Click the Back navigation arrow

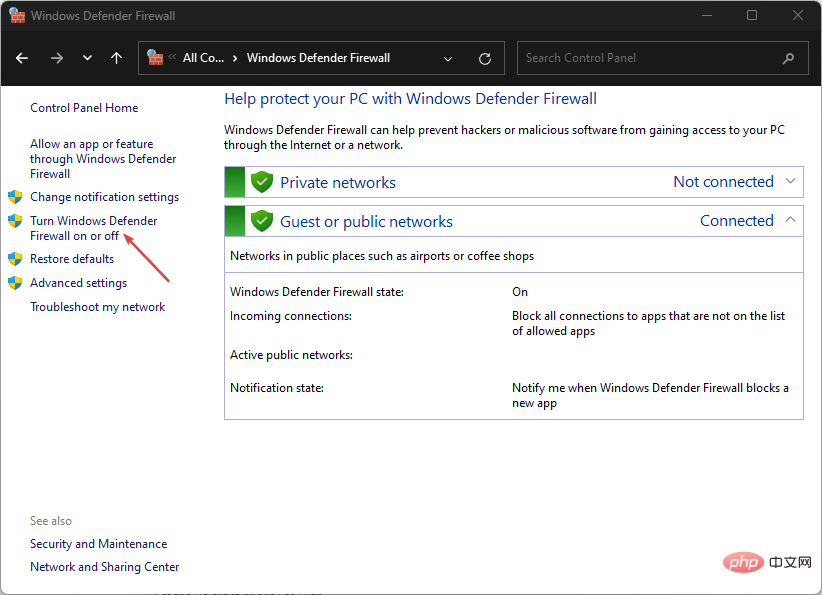23,58
